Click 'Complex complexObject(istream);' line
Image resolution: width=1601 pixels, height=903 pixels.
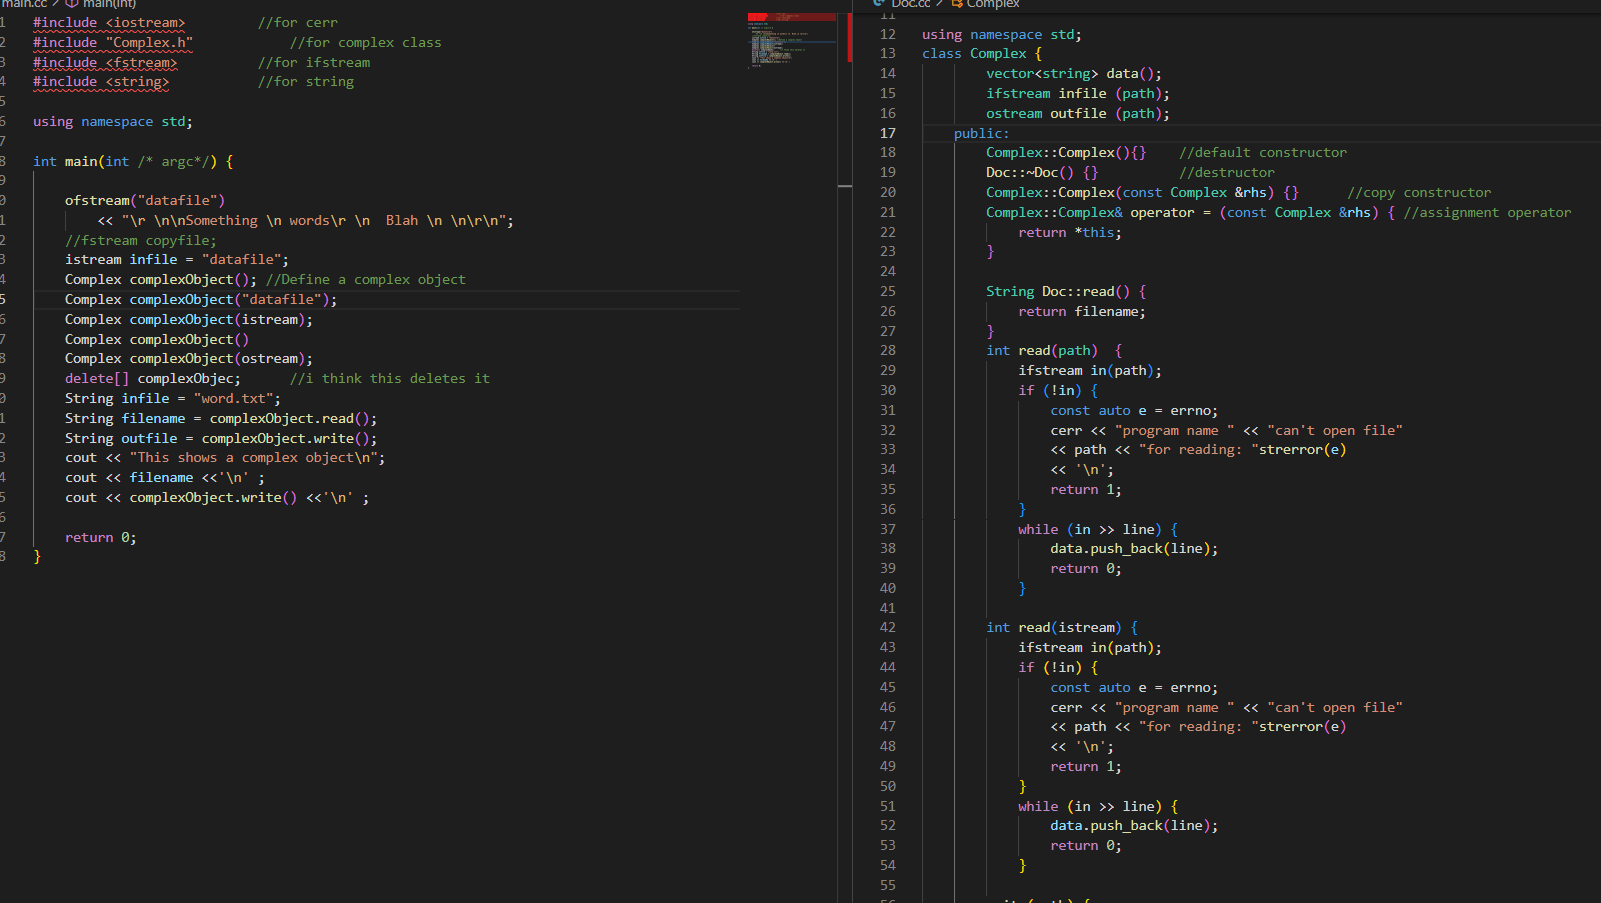coord(189,319)
